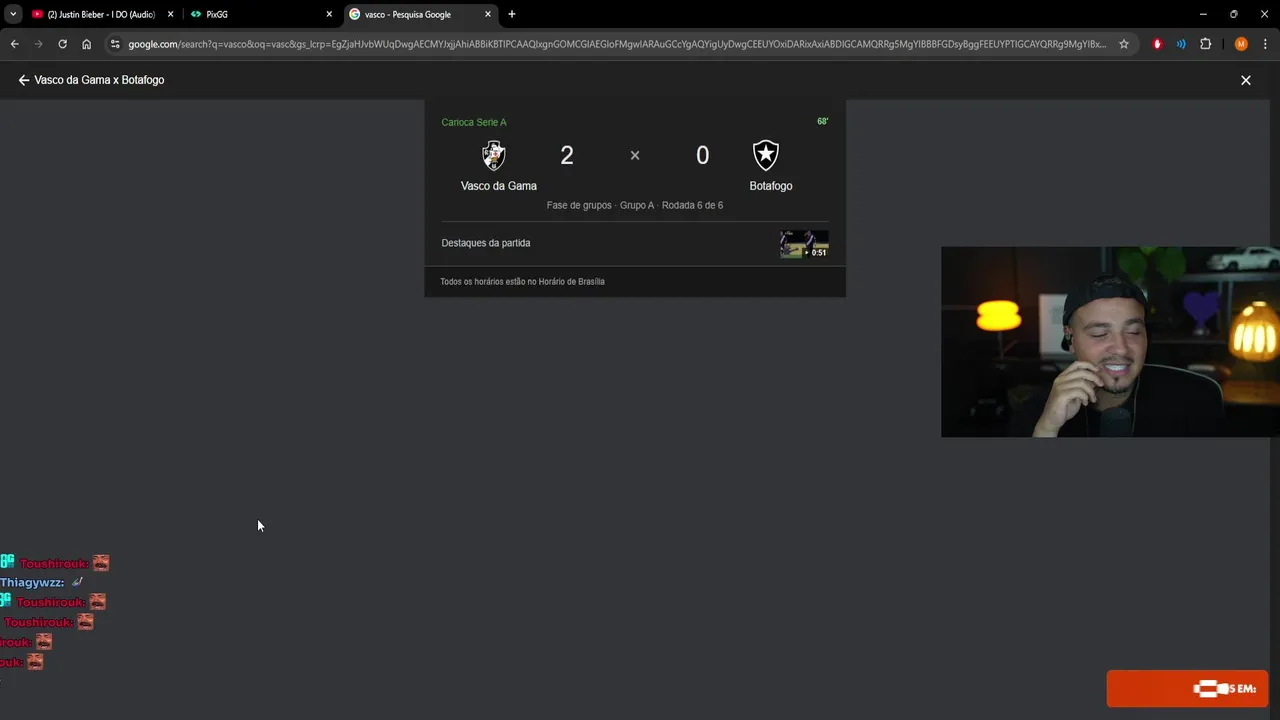
Task: Click the Thiagywzz chat message
Action: (42, 582)
